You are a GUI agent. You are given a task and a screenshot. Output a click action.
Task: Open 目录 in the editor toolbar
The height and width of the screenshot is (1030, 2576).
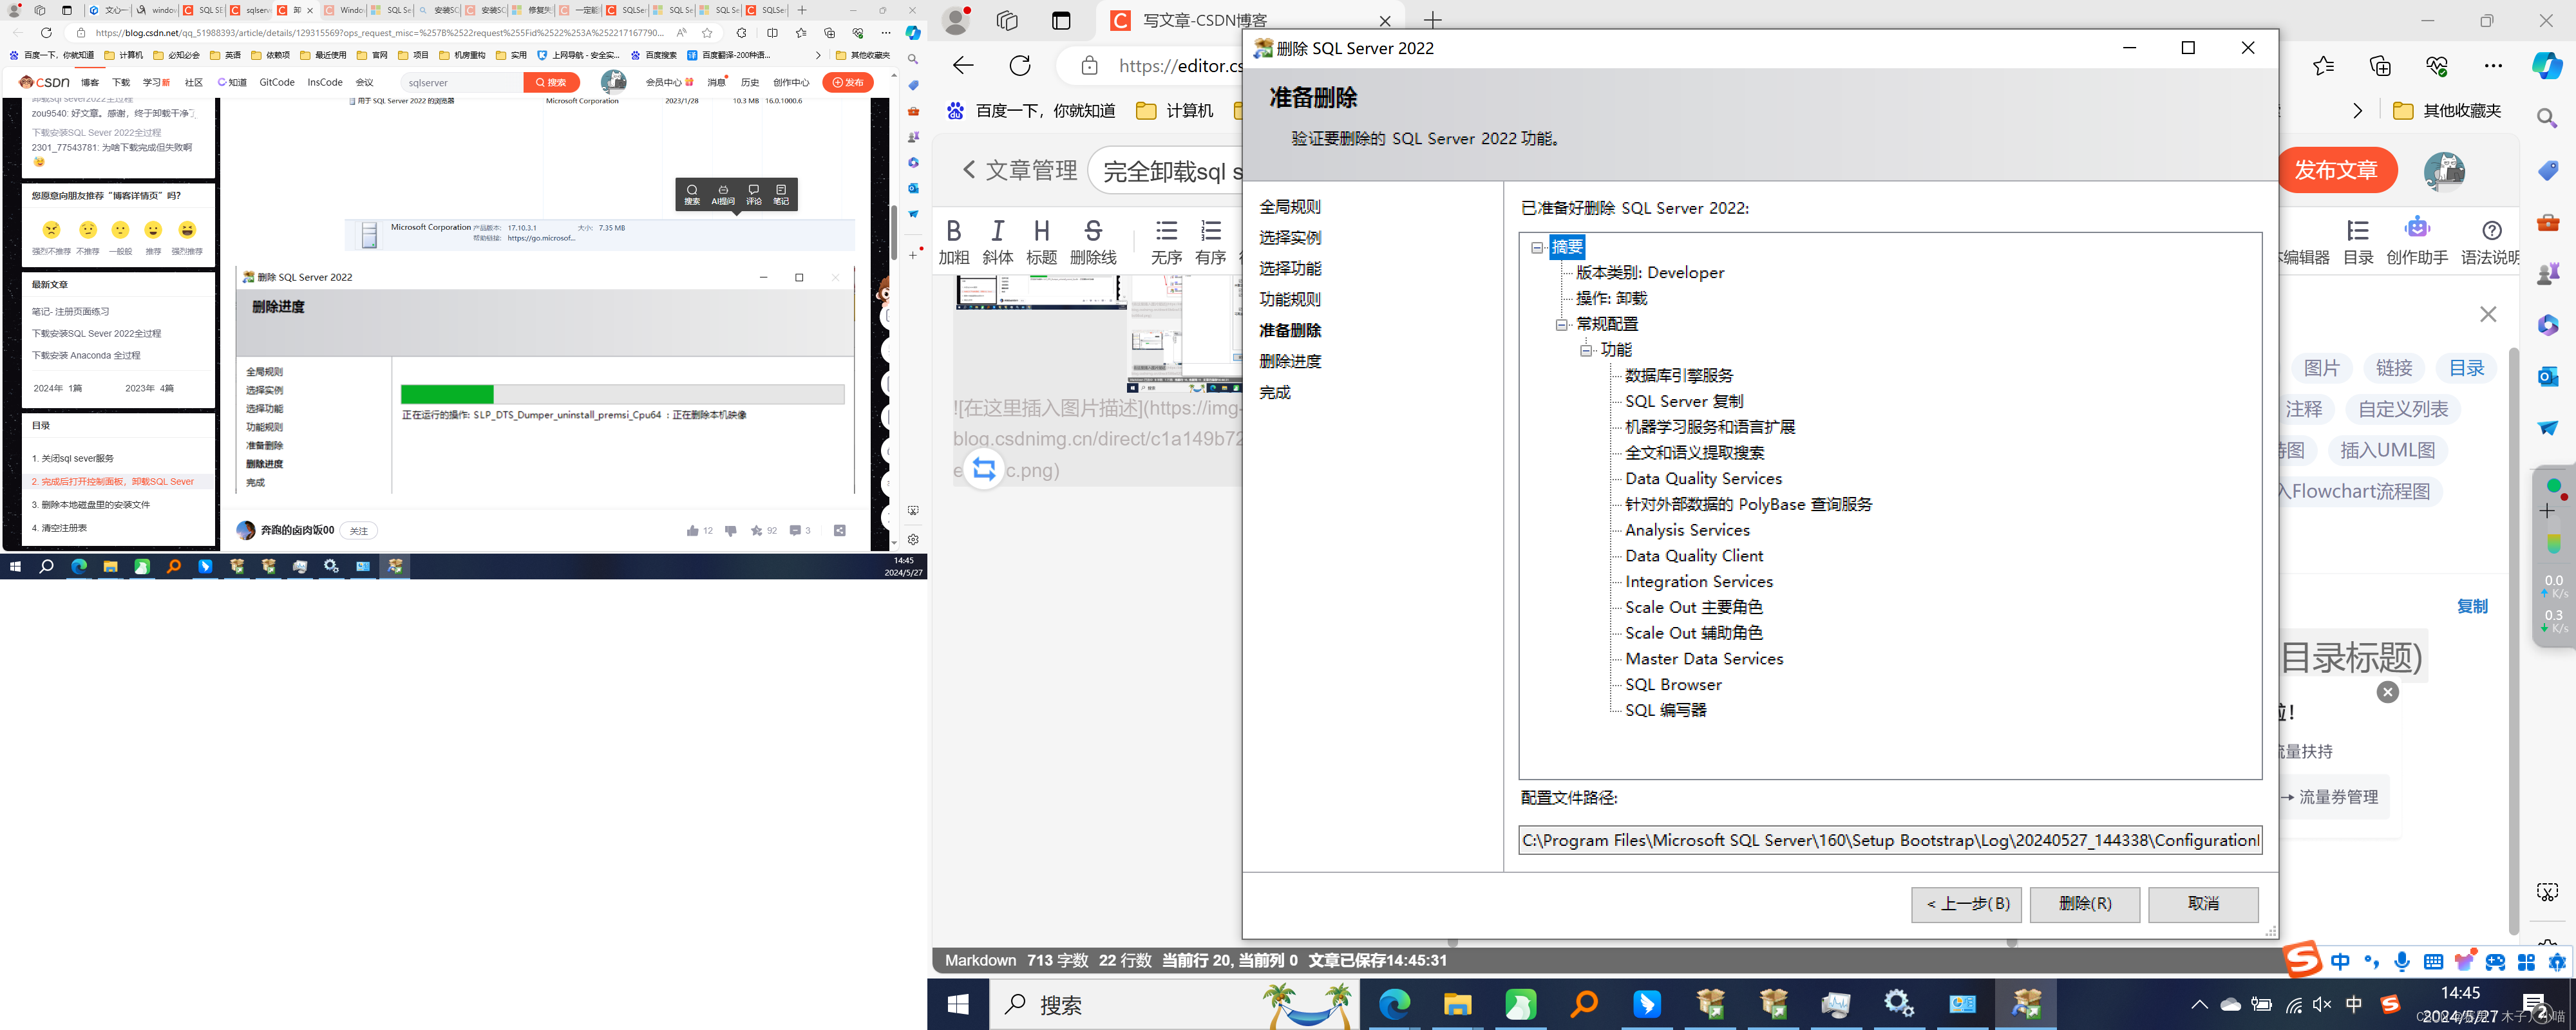click(2358, 242)
